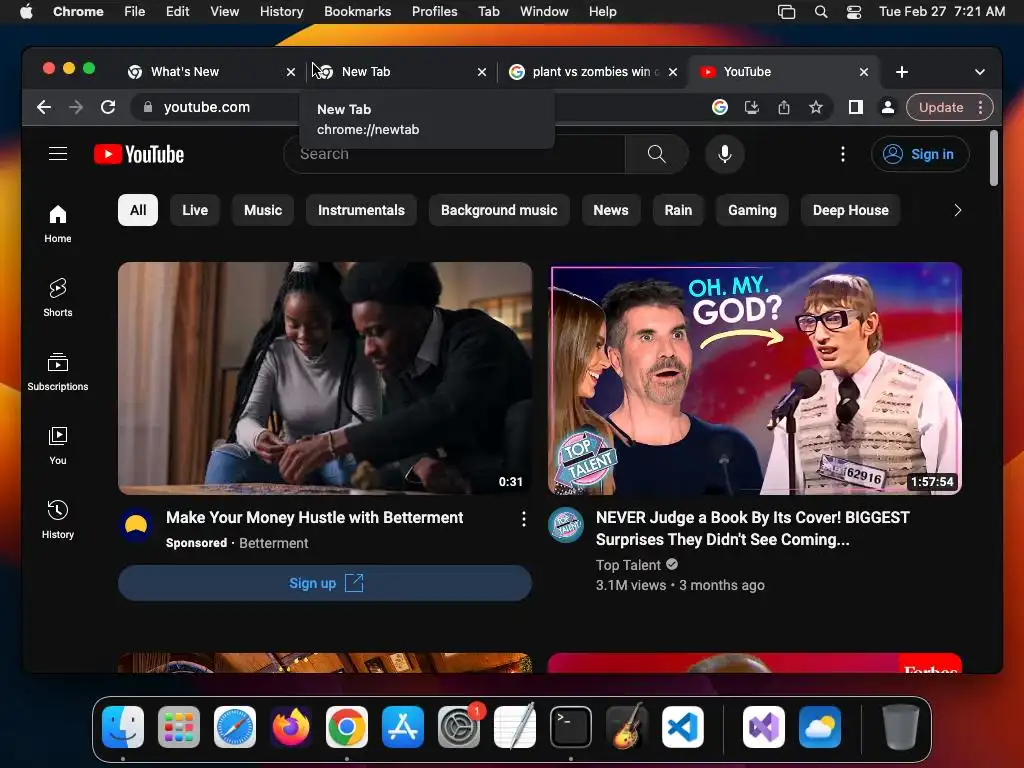Close the What's New tab
The image size is (1024, 768).
point(291,72)
